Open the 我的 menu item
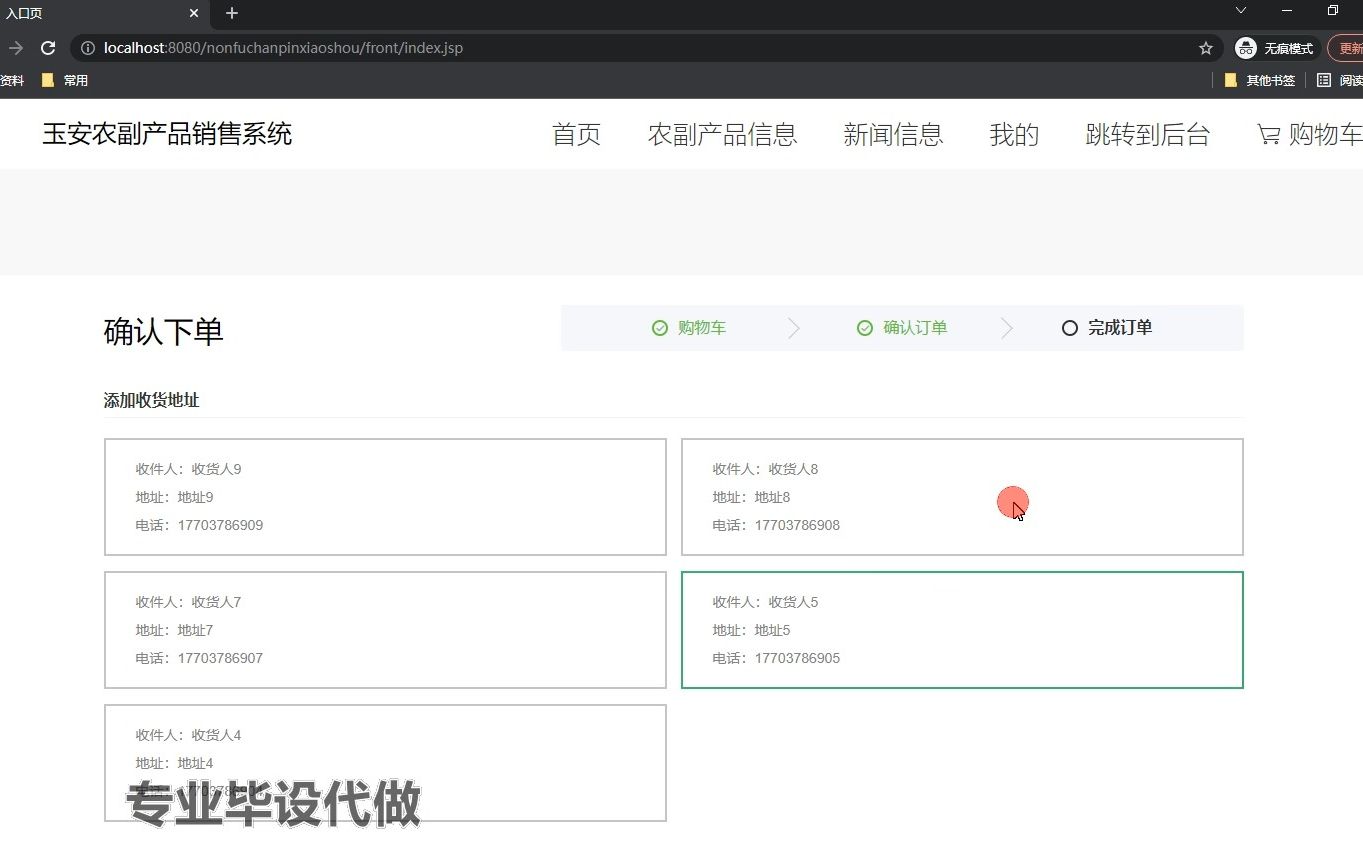 pos(1014,135)
